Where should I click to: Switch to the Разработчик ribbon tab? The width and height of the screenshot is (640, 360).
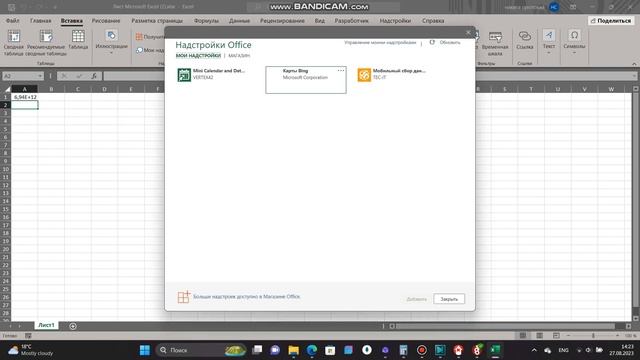click(x=351, y=20)
